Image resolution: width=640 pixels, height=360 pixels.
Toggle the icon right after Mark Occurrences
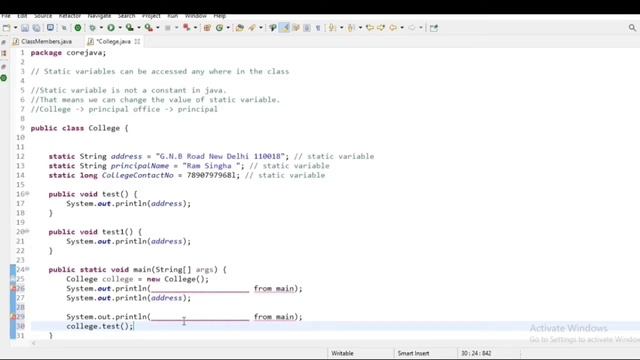point(296,28)
